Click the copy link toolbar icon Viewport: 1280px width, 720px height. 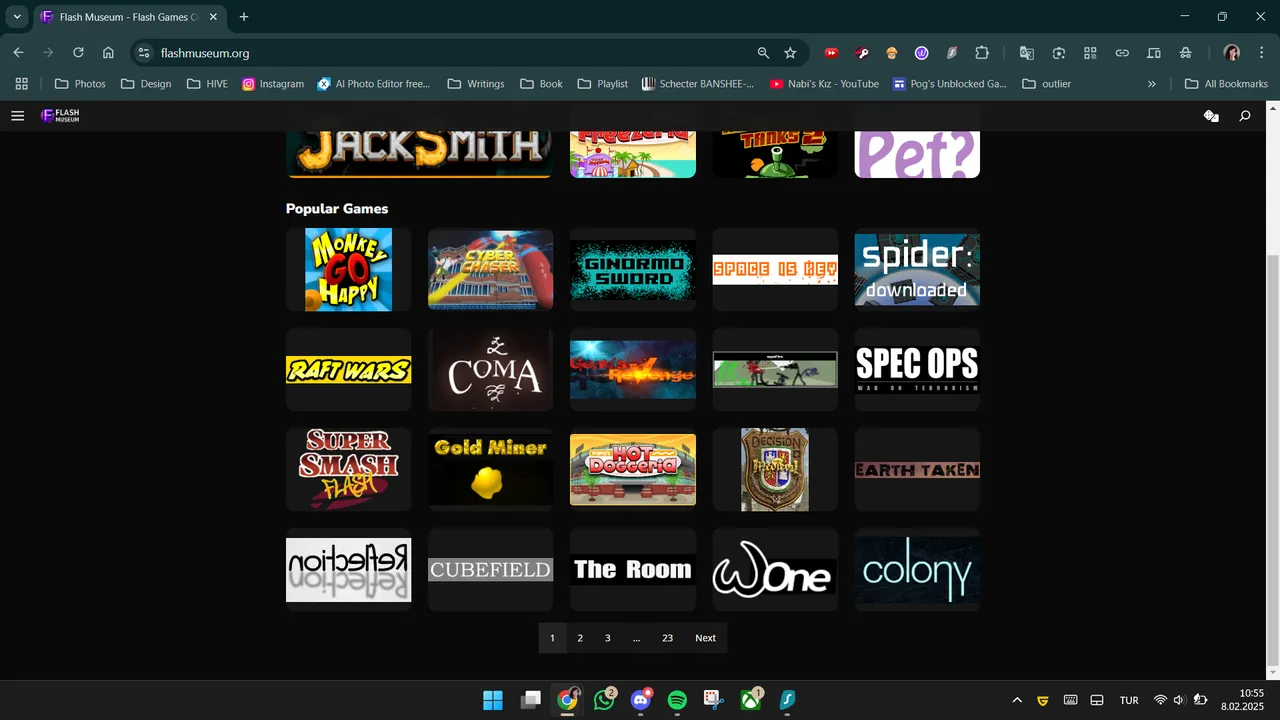(x=1122, y=53)
